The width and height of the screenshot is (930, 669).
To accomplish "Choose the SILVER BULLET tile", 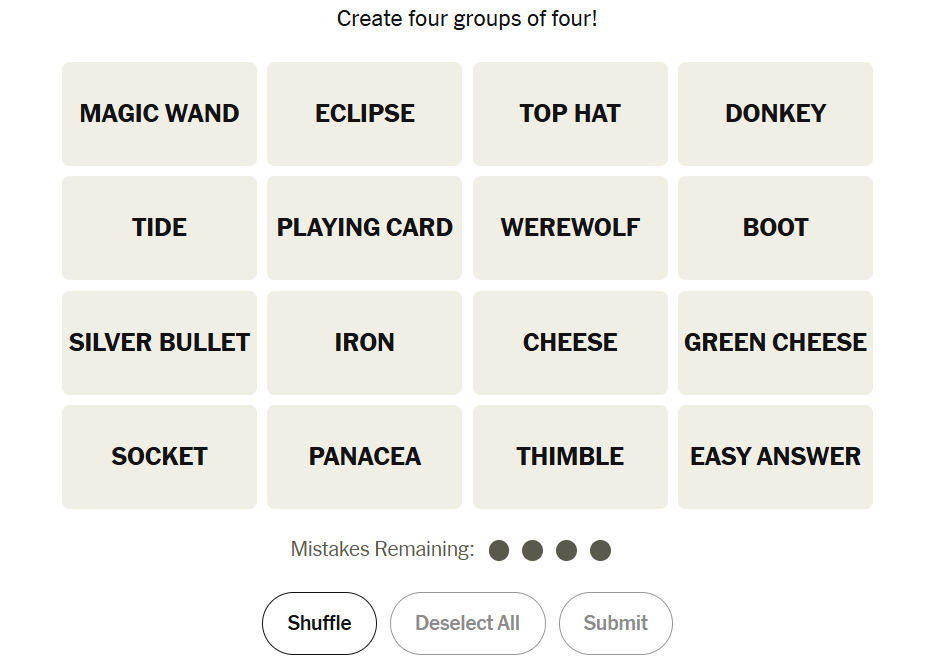I will point(159,343).
